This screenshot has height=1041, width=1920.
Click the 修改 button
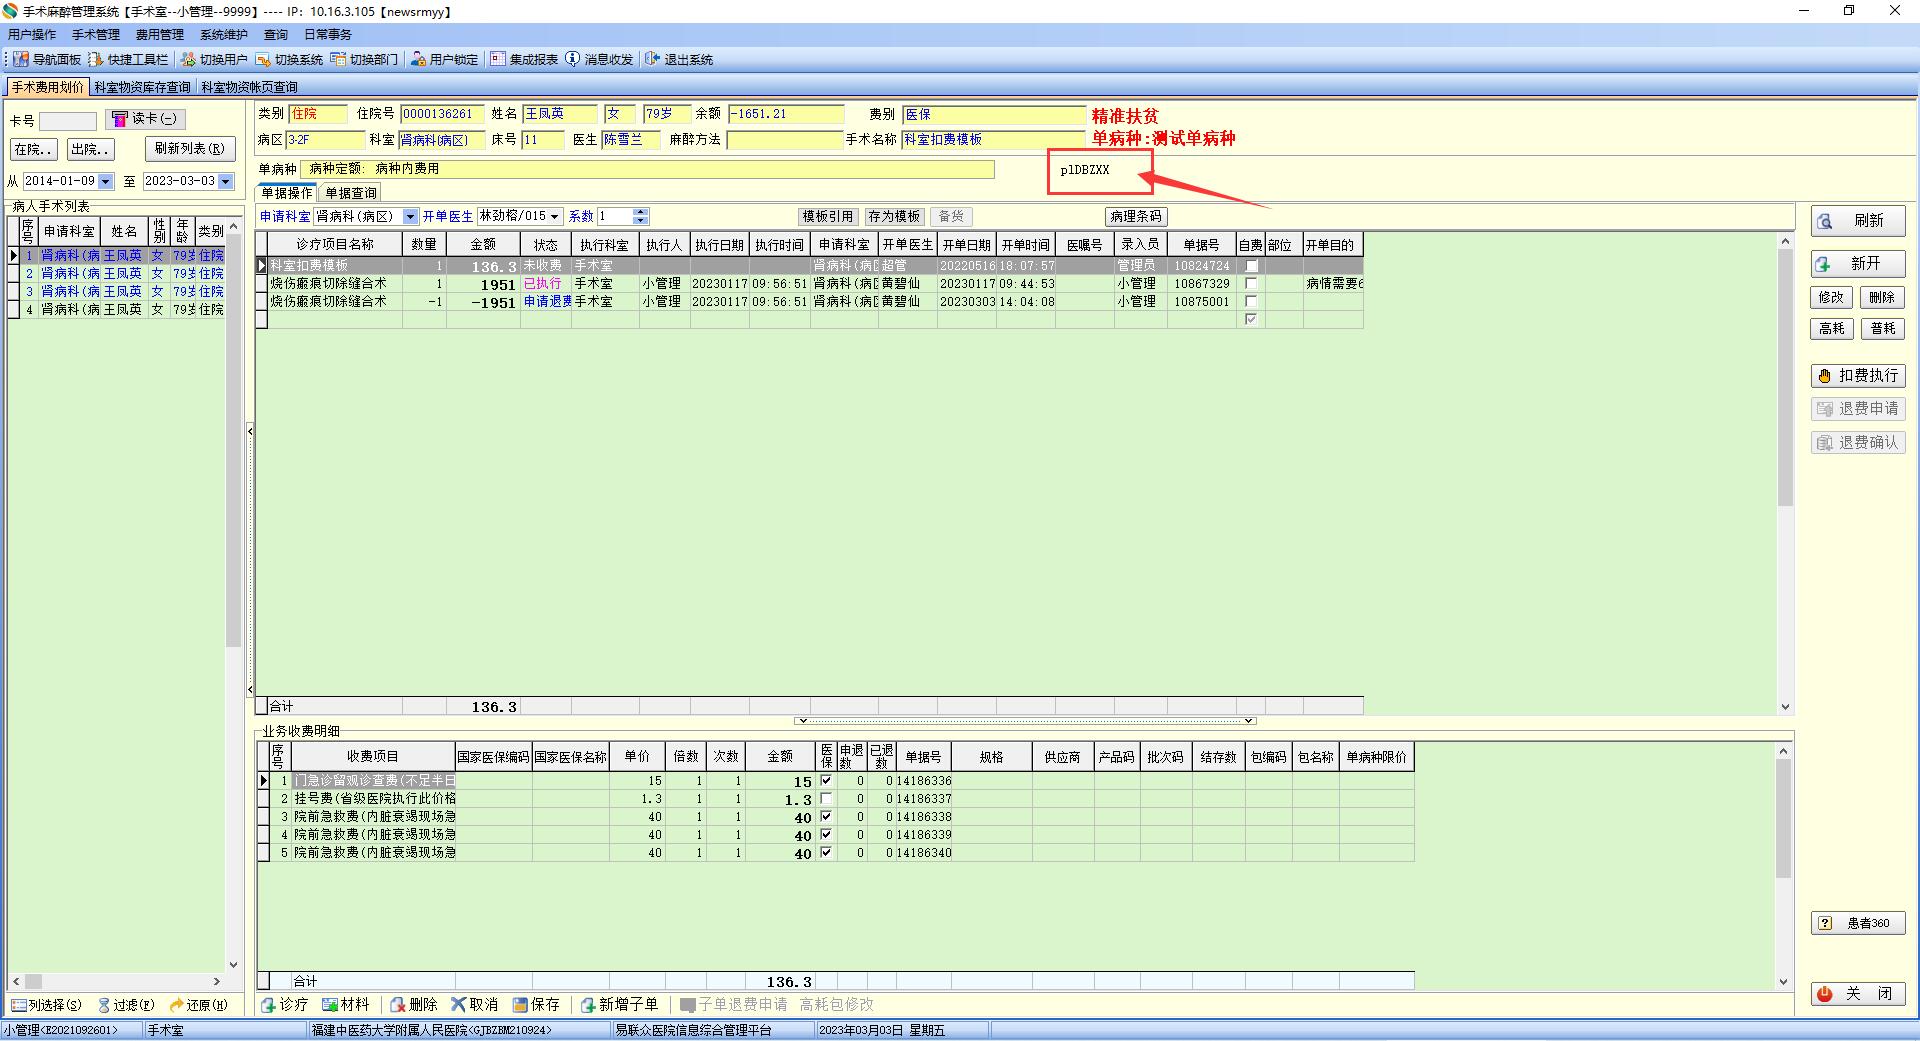pos(1832,298)
